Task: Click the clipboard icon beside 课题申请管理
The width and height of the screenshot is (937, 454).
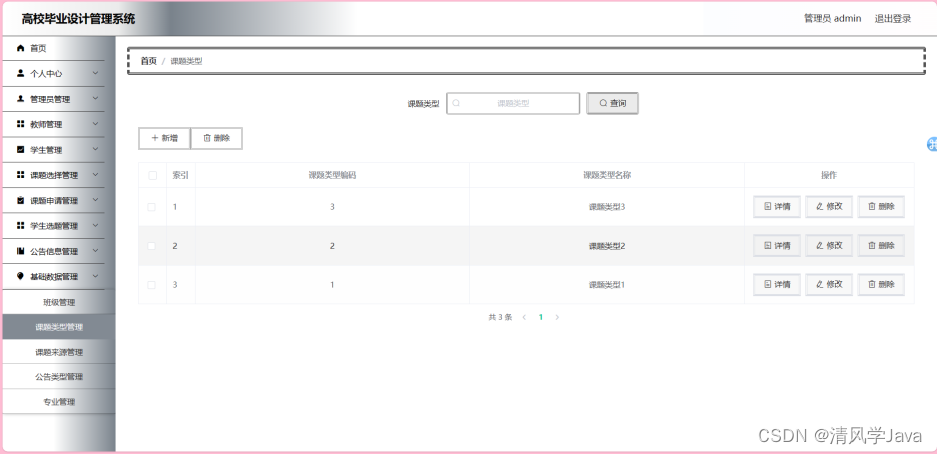Action: click(21, 200)
